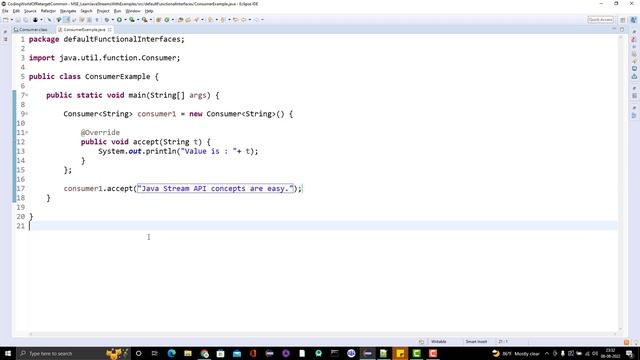
Task: Select the Java perspective icon
Action: point(633,20)
